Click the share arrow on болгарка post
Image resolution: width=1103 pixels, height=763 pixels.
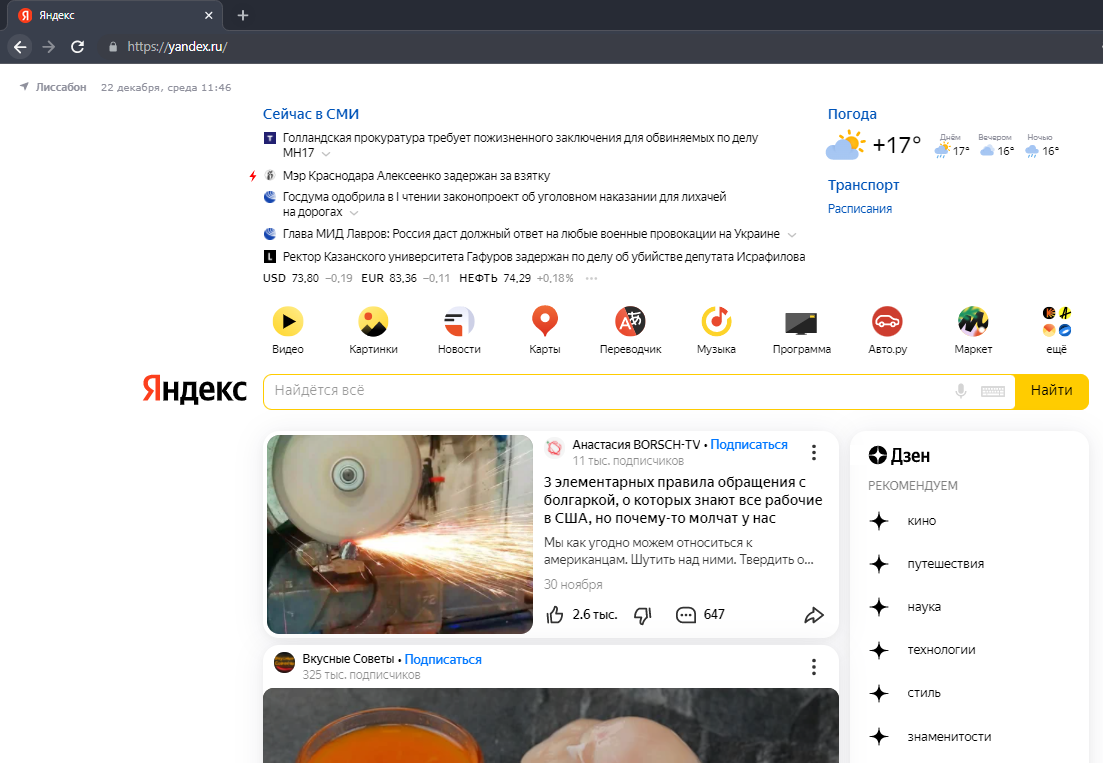[814, 615]
